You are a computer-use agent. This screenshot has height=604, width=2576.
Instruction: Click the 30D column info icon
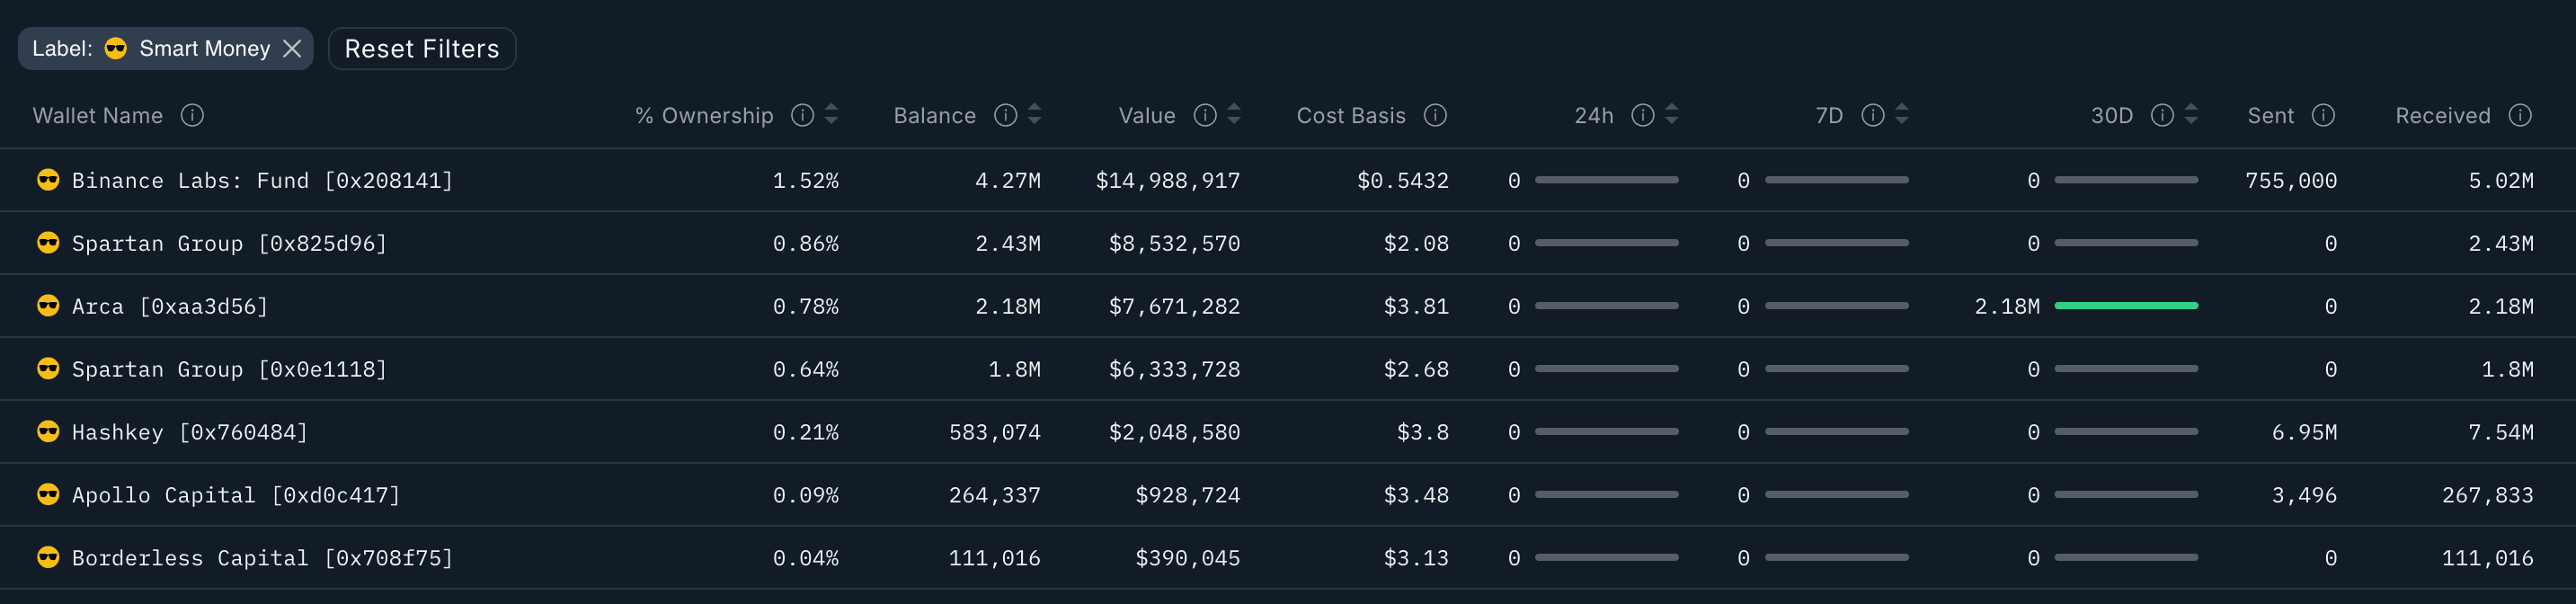2162,116
